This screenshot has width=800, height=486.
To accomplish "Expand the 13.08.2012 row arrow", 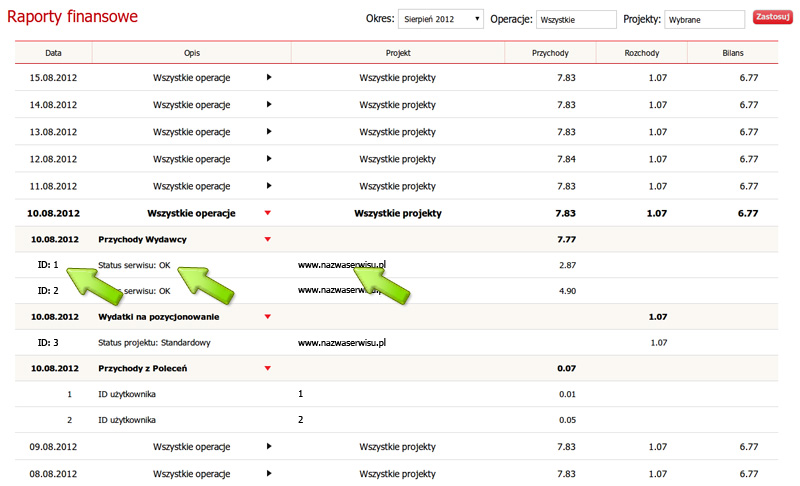I will (x=268, y=132).
